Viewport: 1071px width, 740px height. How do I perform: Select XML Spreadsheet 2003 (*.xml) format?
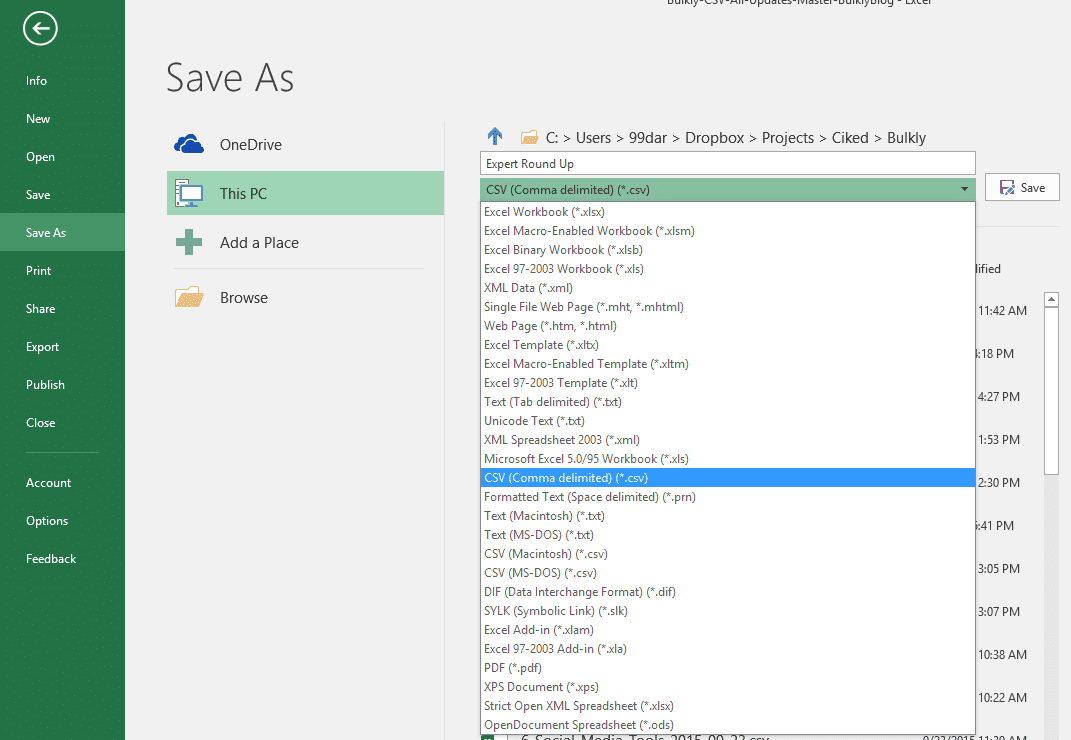pos(728,440)
